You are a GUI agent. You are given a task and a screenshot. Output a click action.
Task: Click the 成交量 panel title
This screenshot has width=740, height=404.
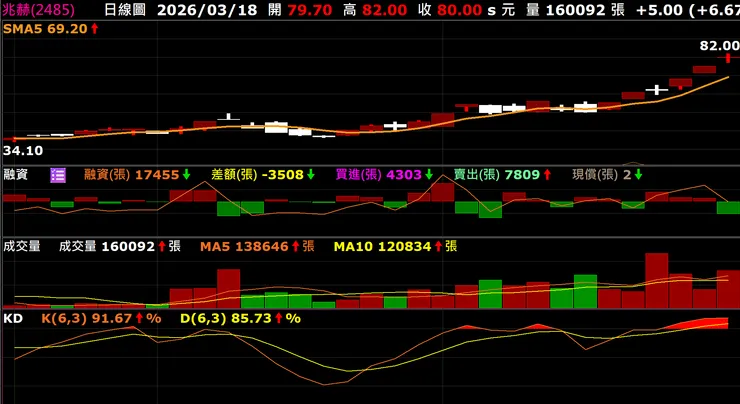coord(22,246)
